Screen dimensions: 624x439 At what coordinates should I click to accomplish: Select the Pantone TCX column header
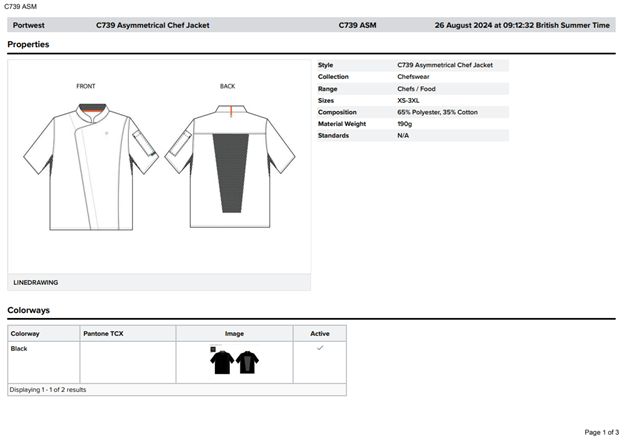(x=103, y=333)
